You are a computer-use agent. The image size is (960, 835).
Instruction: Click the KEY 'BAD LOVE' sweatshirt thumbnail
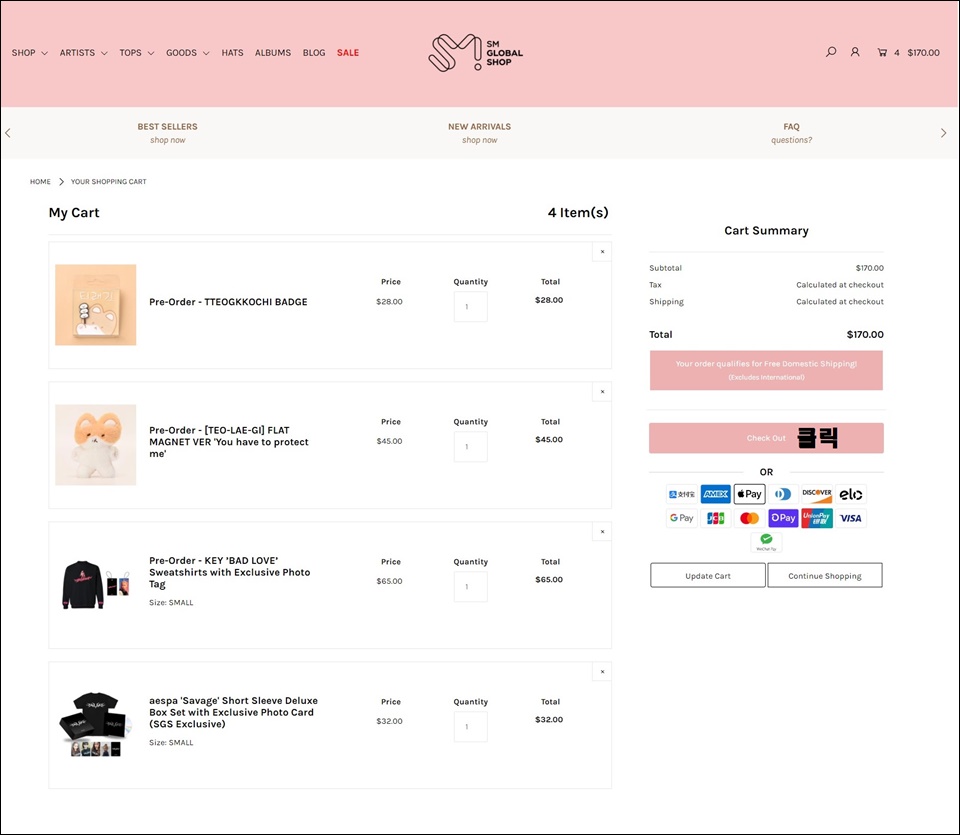click(x=96, y=585)
